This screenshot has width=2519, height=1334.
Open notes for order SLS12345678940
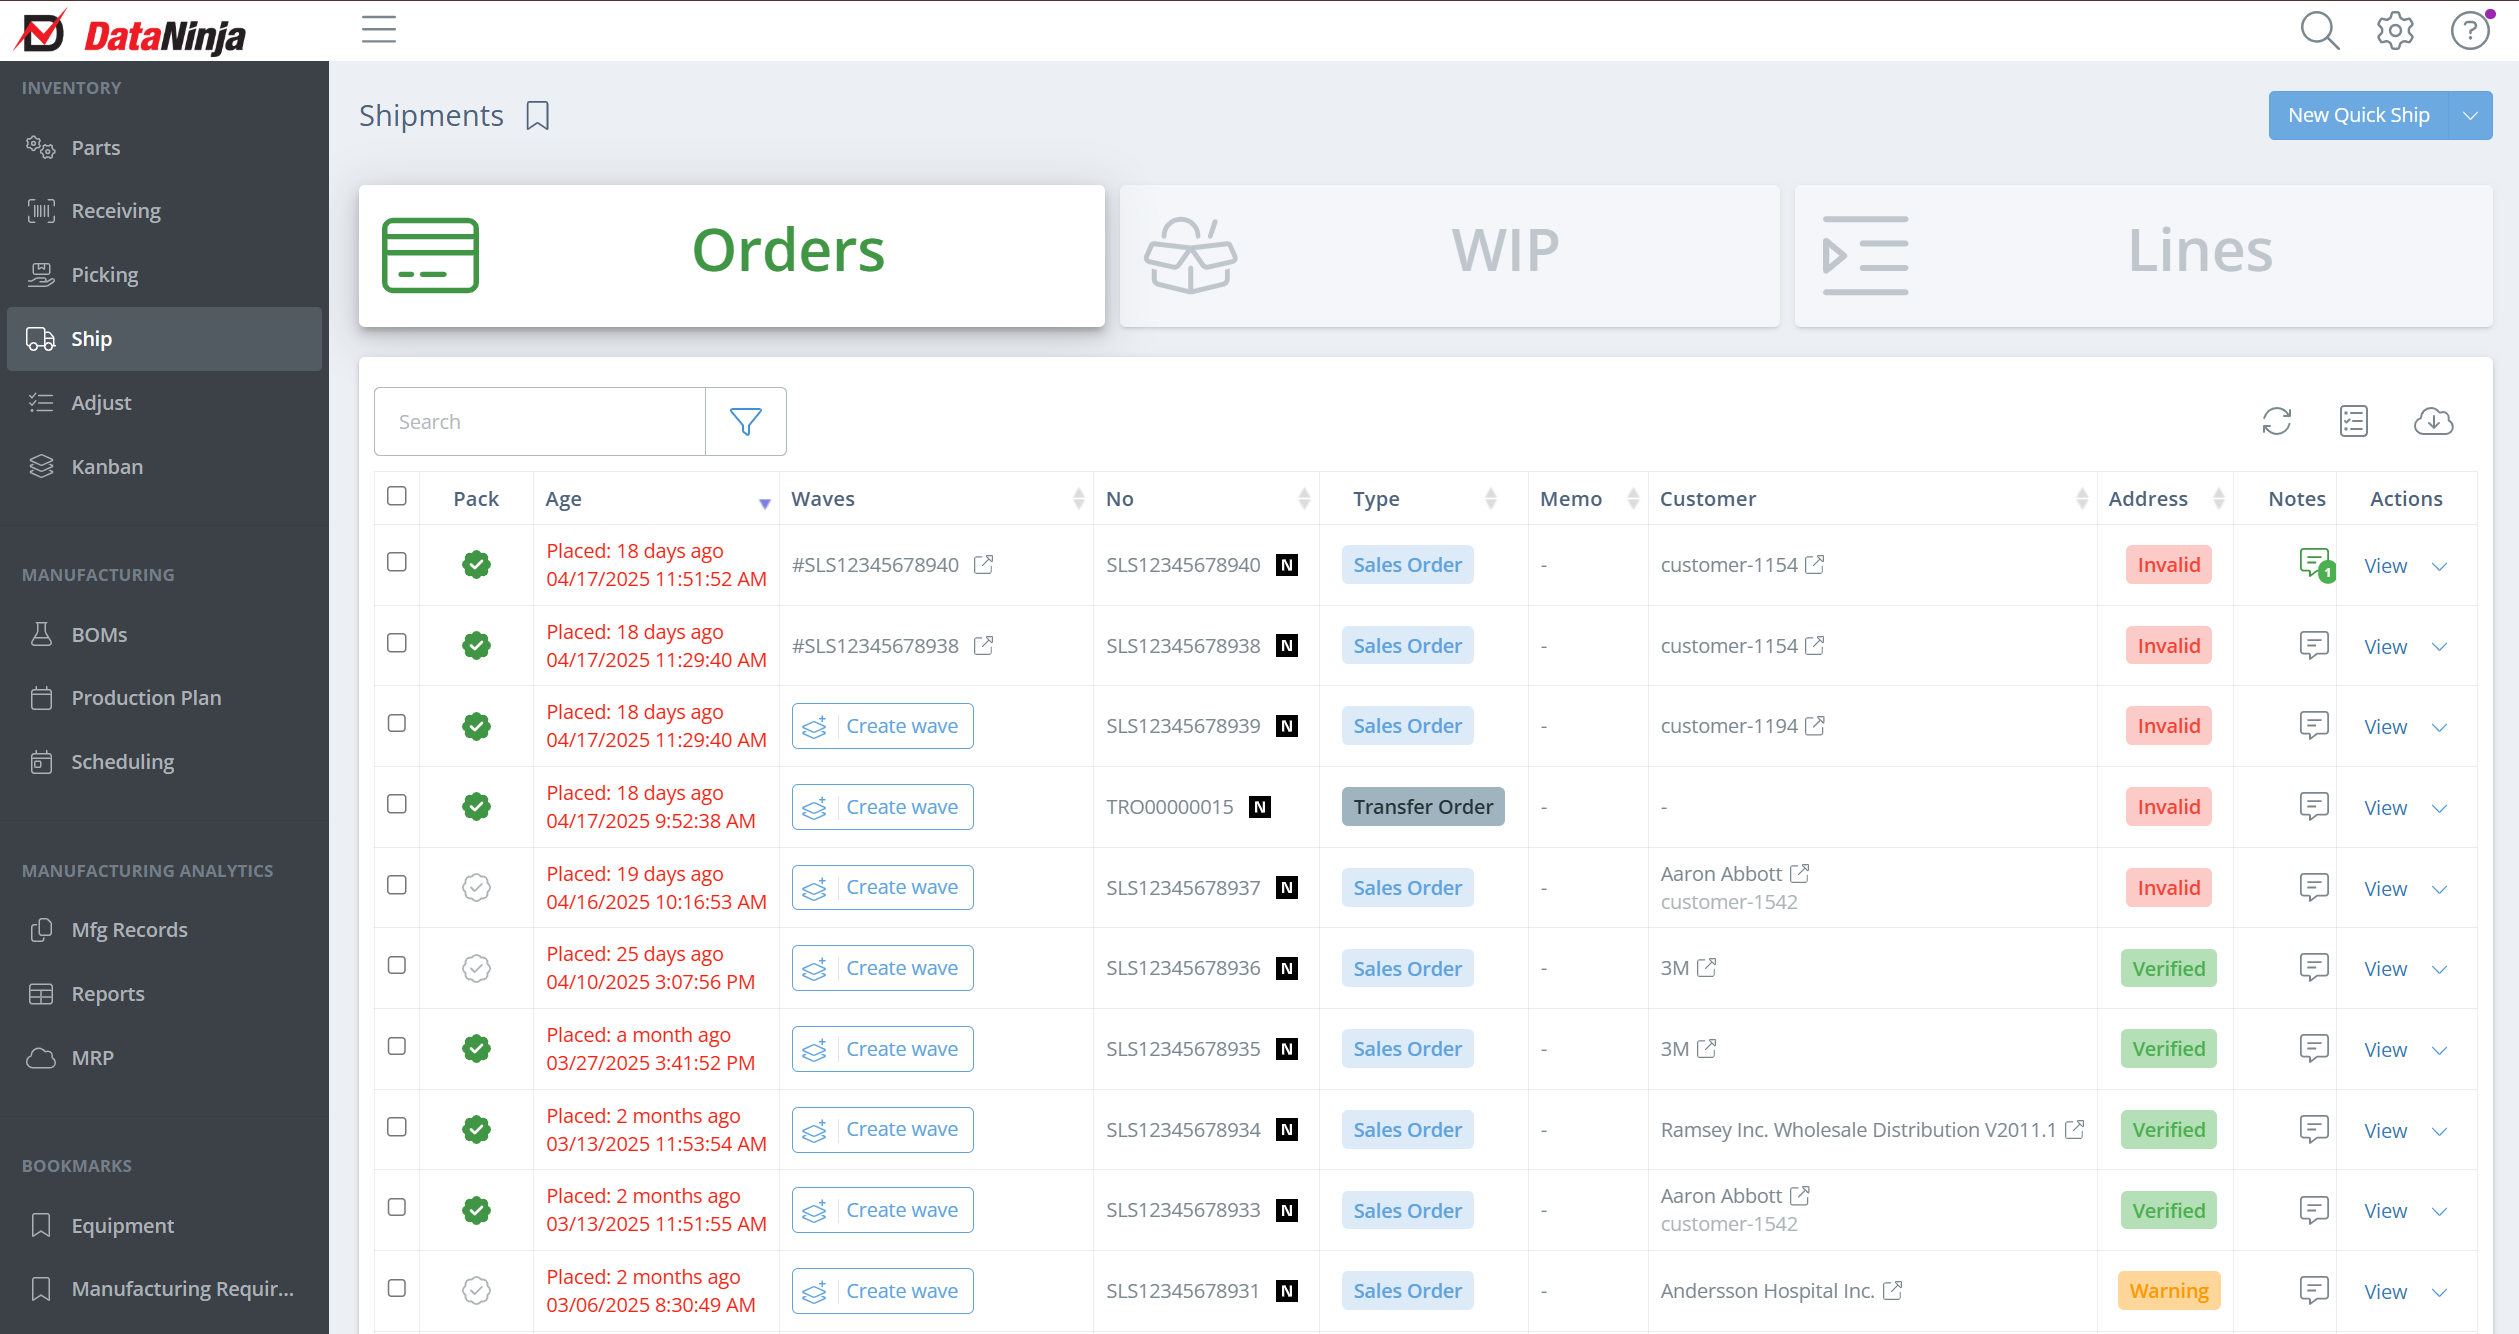coord(2314,564)
